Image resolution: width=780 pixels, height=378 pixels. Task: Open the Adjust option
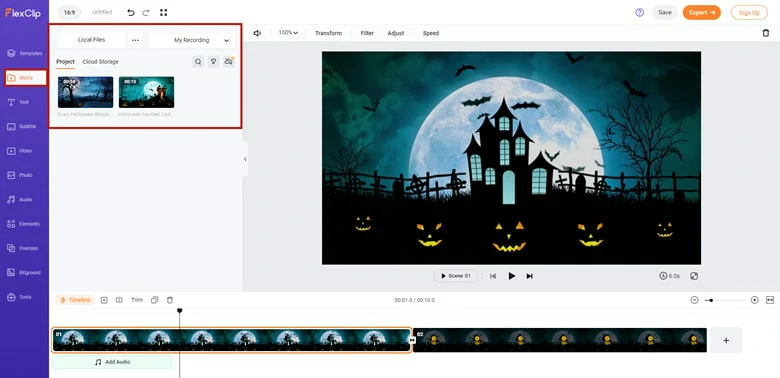point(396,33)
